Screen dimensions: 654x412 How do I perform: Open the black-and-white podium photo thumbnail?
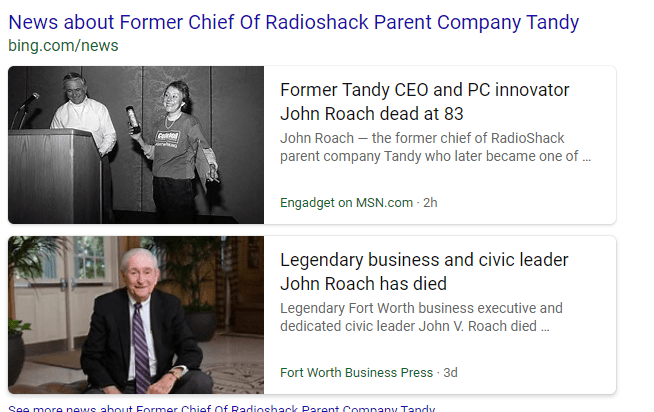(136, 145)
